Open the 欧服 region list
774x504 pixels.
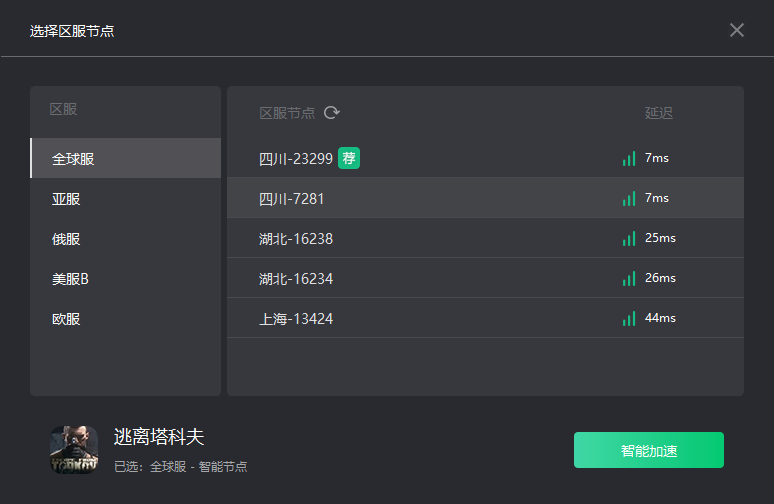(x=125, y=319)
